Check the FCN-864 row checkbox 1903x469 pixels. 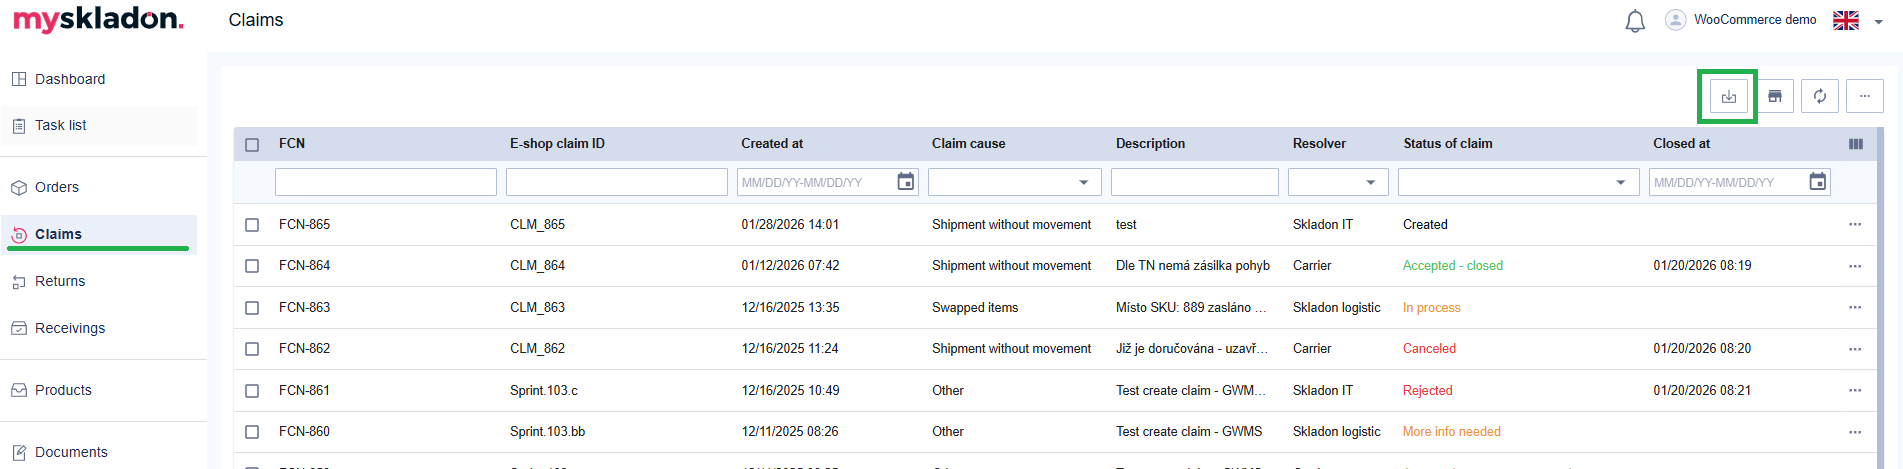(252, 266)
